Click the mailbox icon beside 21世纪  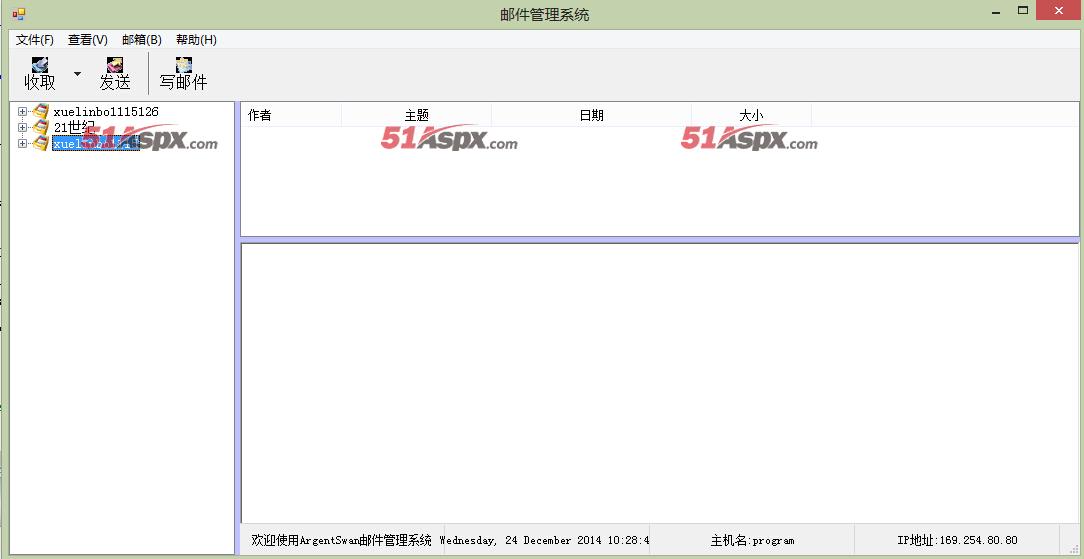tap(41, 127)
